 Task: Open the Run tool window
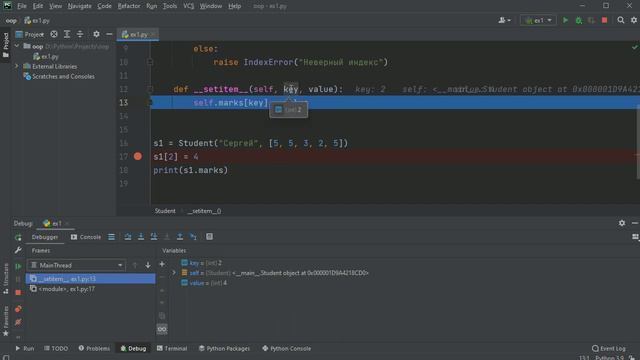[24, 349]
